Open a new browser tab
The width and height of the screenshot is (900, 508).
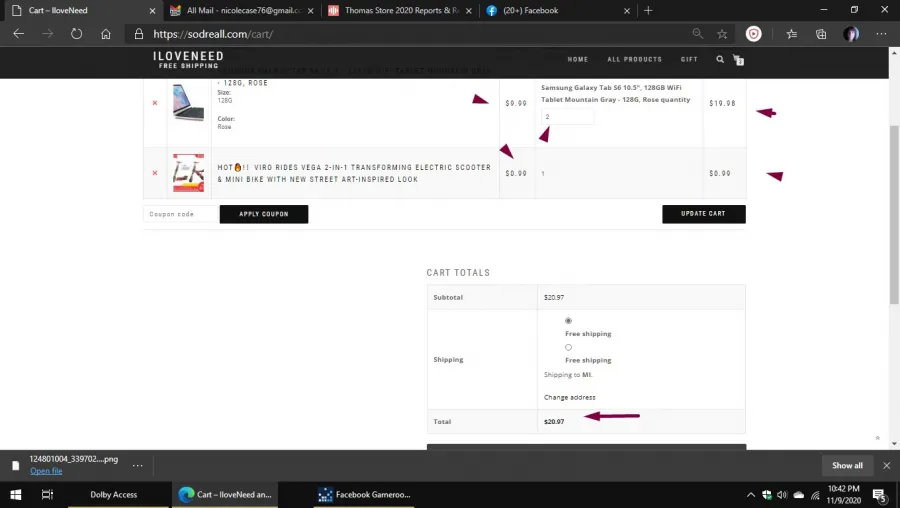[x=648, y=10]
